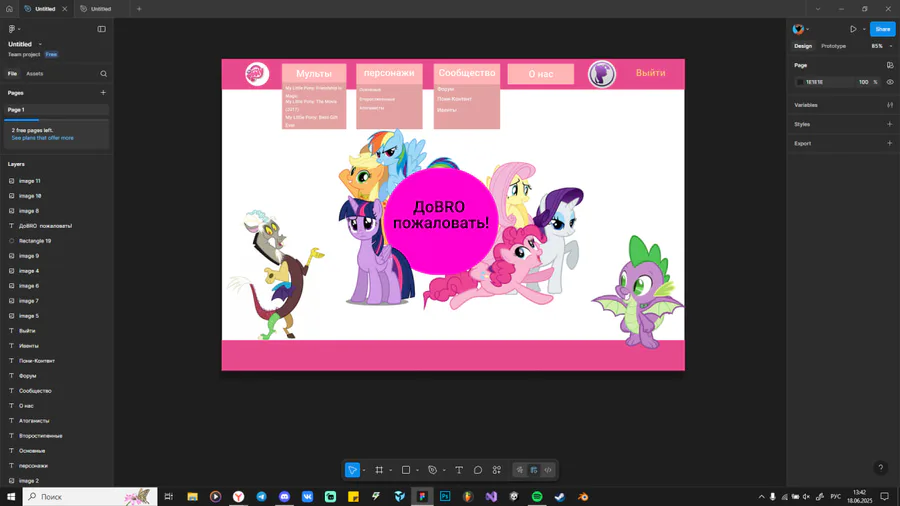This screenshot has height=506, width=900.
Task: Open Variables settings icon
Action: [x=890, y=105]
